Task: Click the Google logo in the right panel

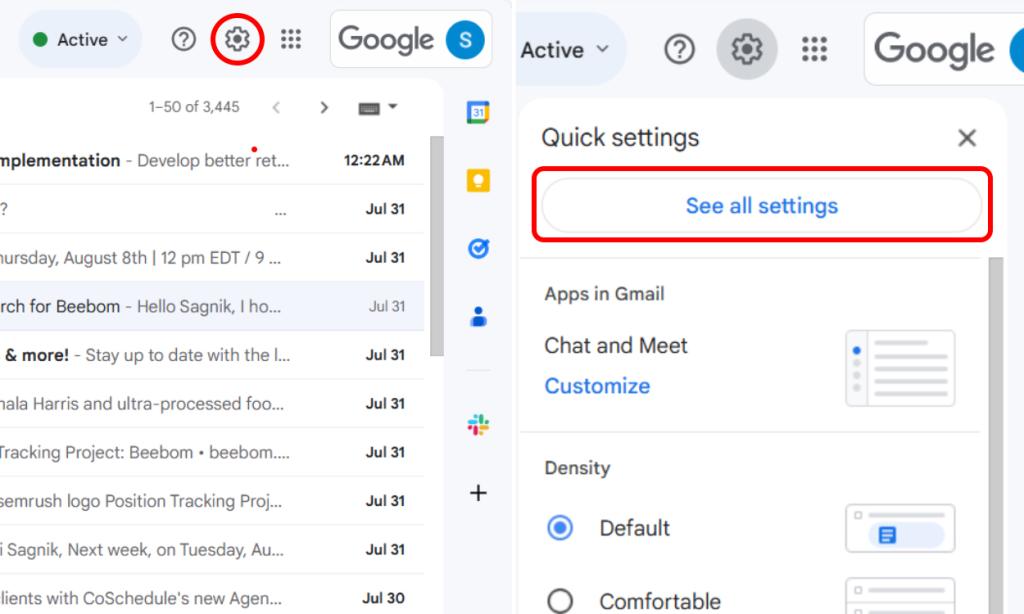Action: [934, 50]
